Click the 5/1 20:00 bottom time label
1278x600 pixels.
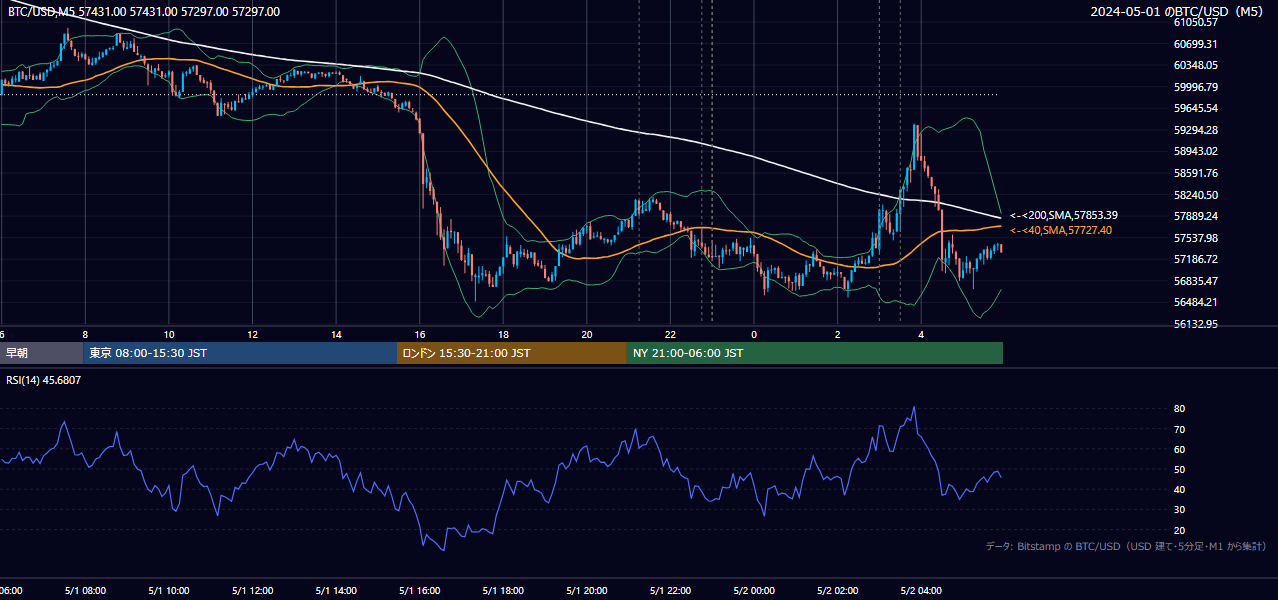(587, 591)
